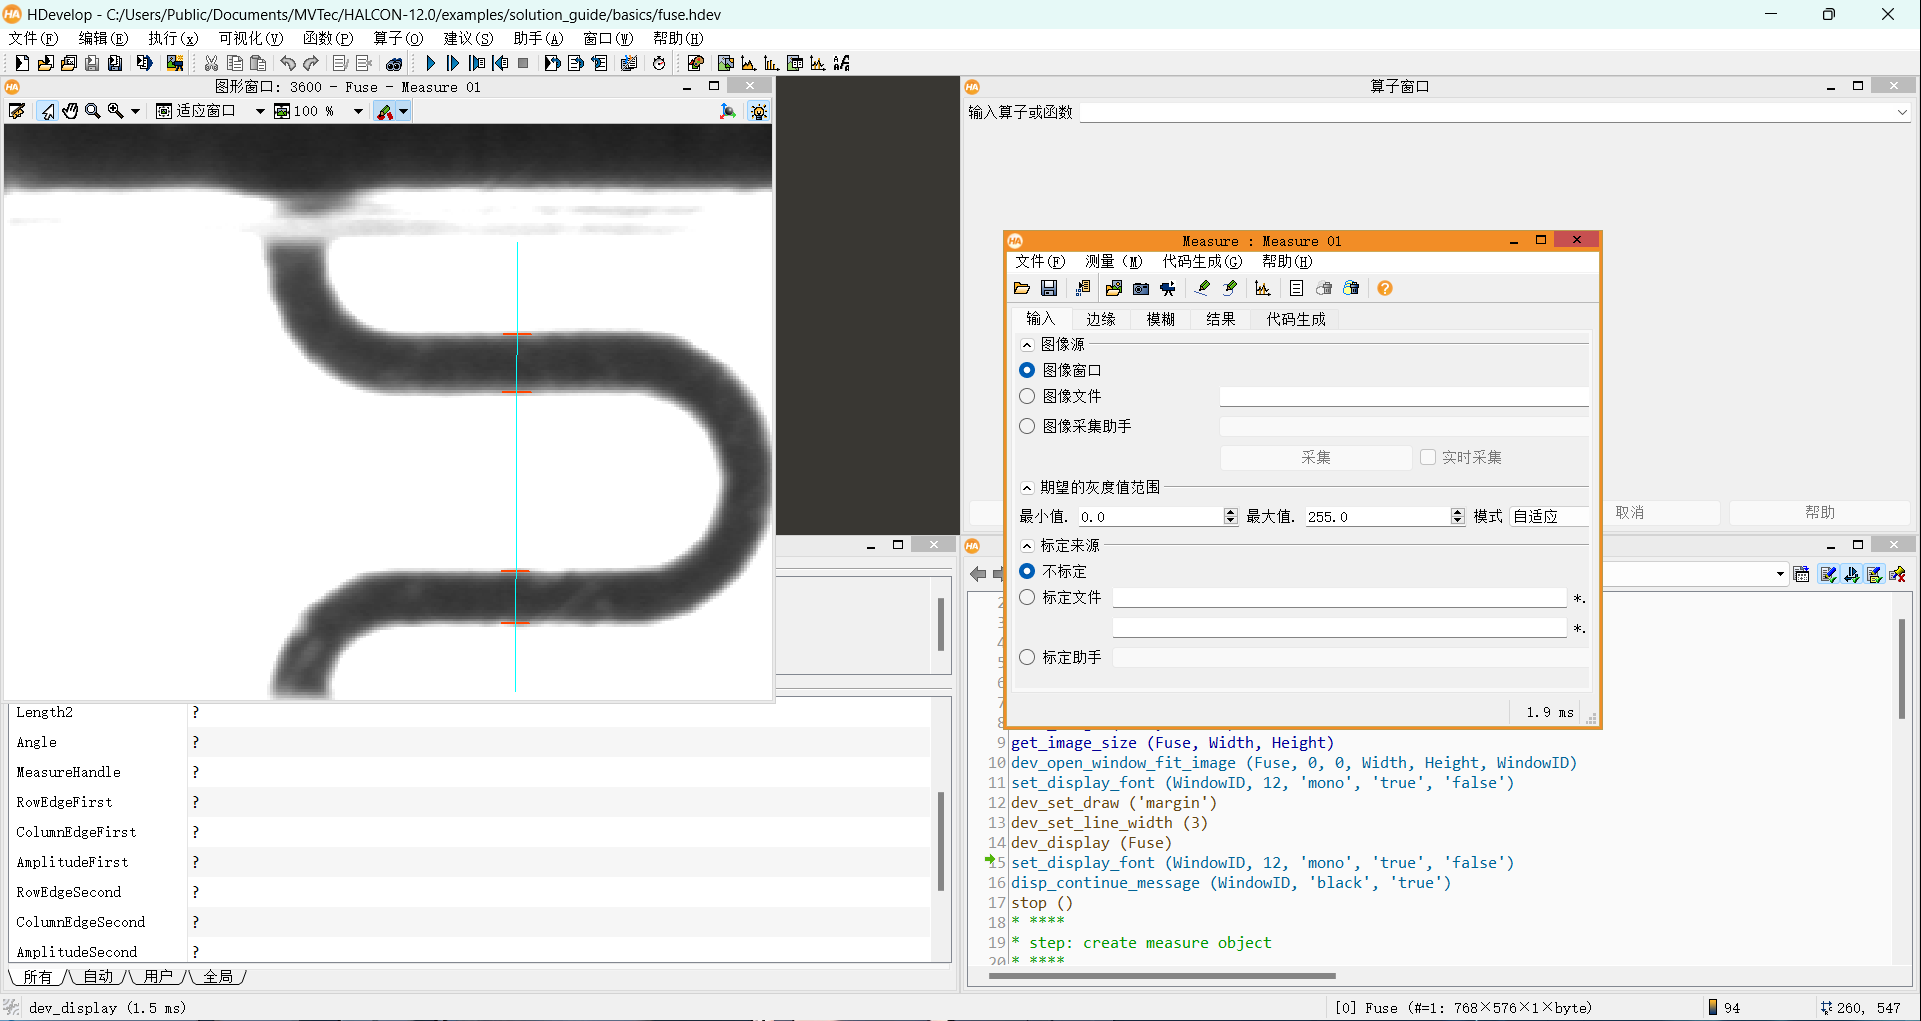Select the hand pan tool in graphics window

(x=70, y=111)
